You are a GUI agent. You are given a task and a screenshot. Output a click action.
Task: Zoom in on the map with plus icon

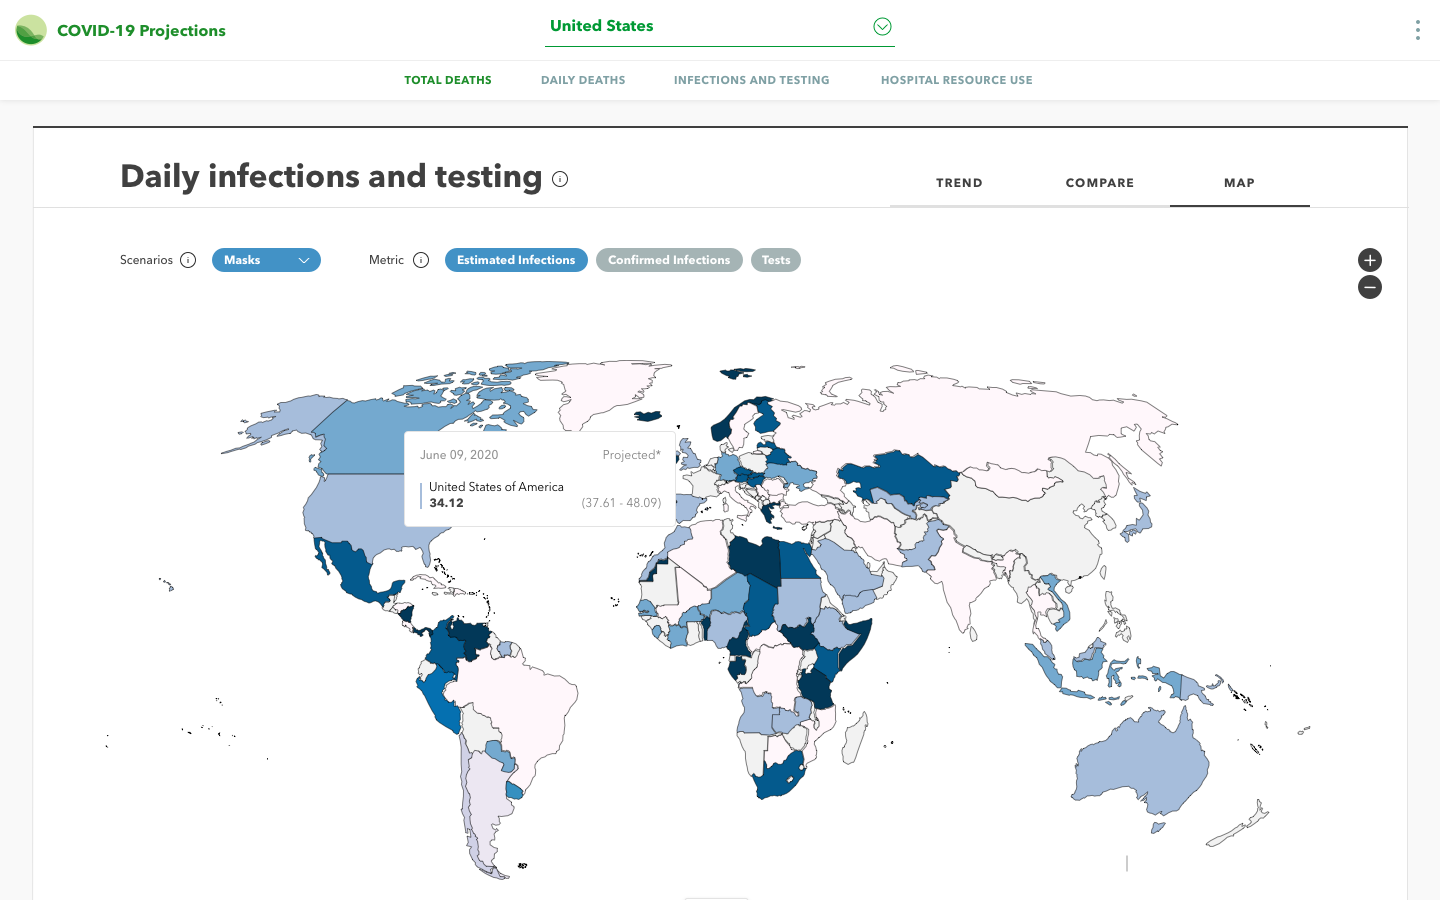(x=1369, y=260)
